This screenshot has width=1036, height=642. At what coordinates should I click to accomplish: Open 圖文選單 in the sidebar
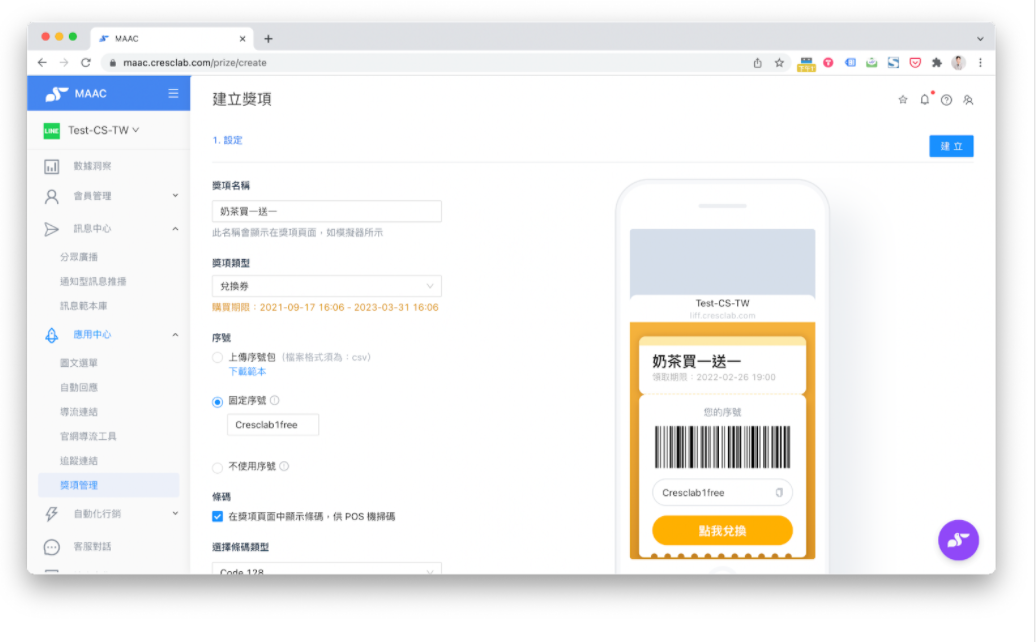79,363
